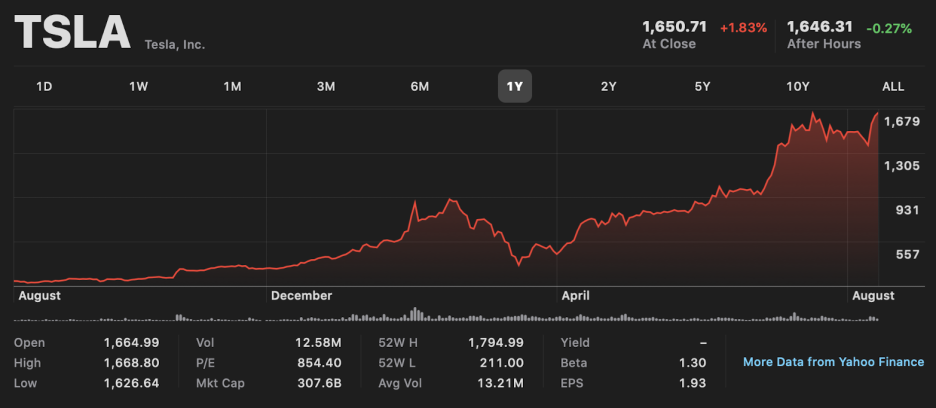Switch chart to 1W range
936x408 pixels.
[138, 87]
